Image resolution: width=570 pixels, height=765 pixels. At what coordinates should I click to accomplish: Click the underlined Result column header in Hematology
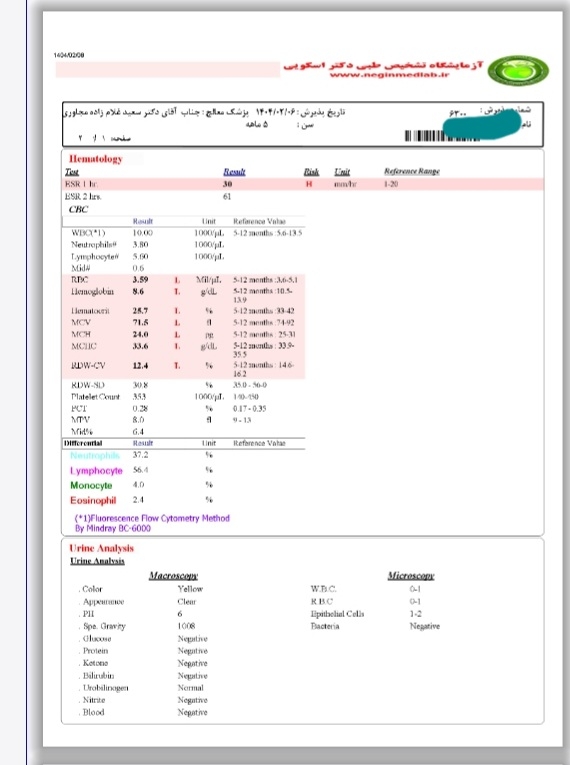pos(234,172)
